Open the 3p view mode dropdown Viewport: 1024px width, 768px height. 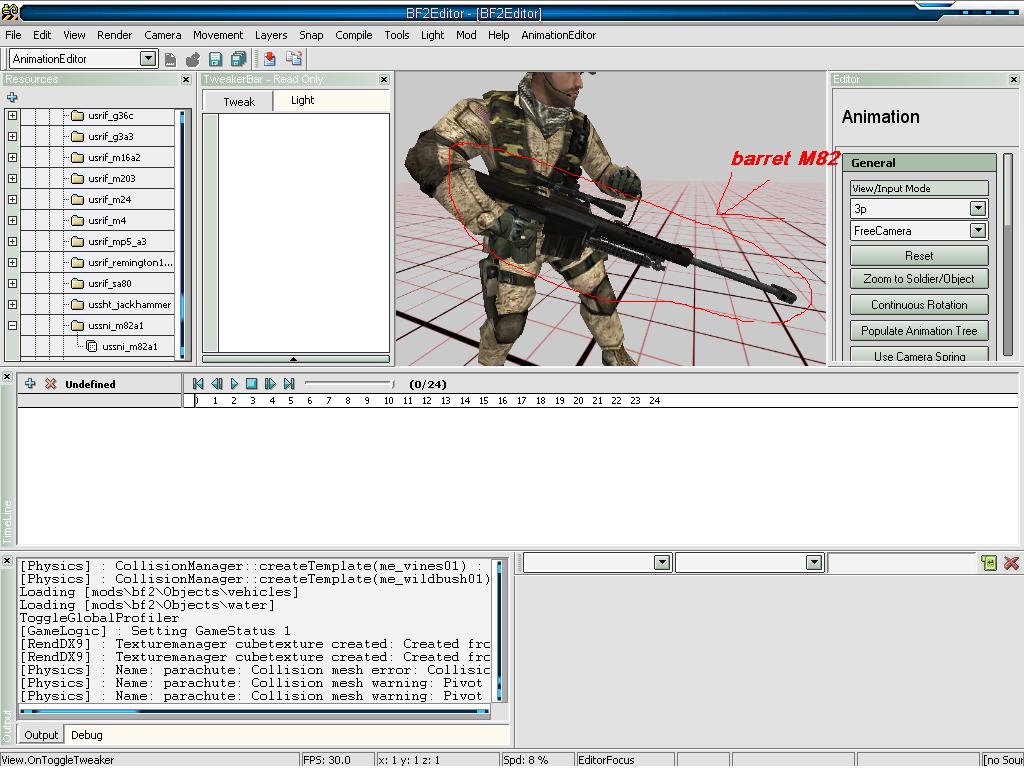pos(978,208)
